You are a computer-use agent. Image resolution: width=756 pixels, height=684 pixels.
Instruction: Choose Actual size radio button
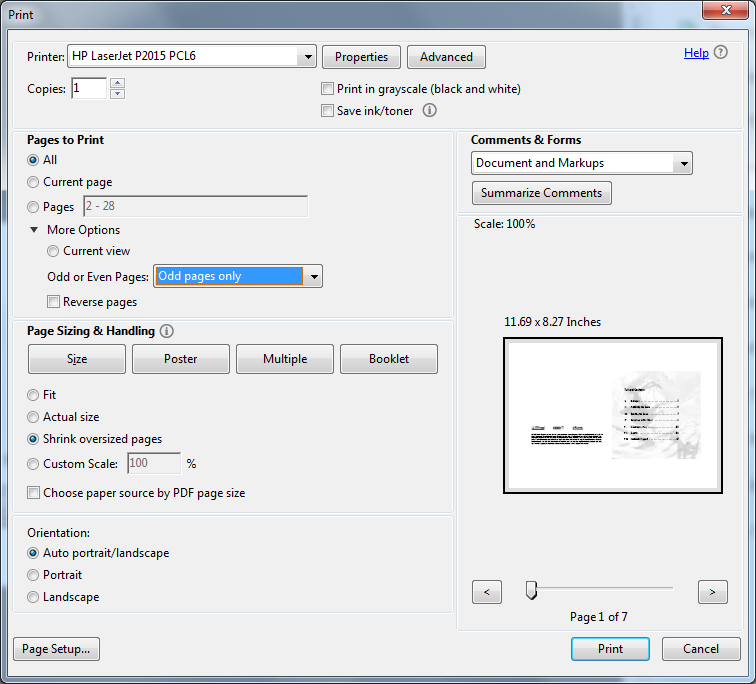tap(33, 417)
